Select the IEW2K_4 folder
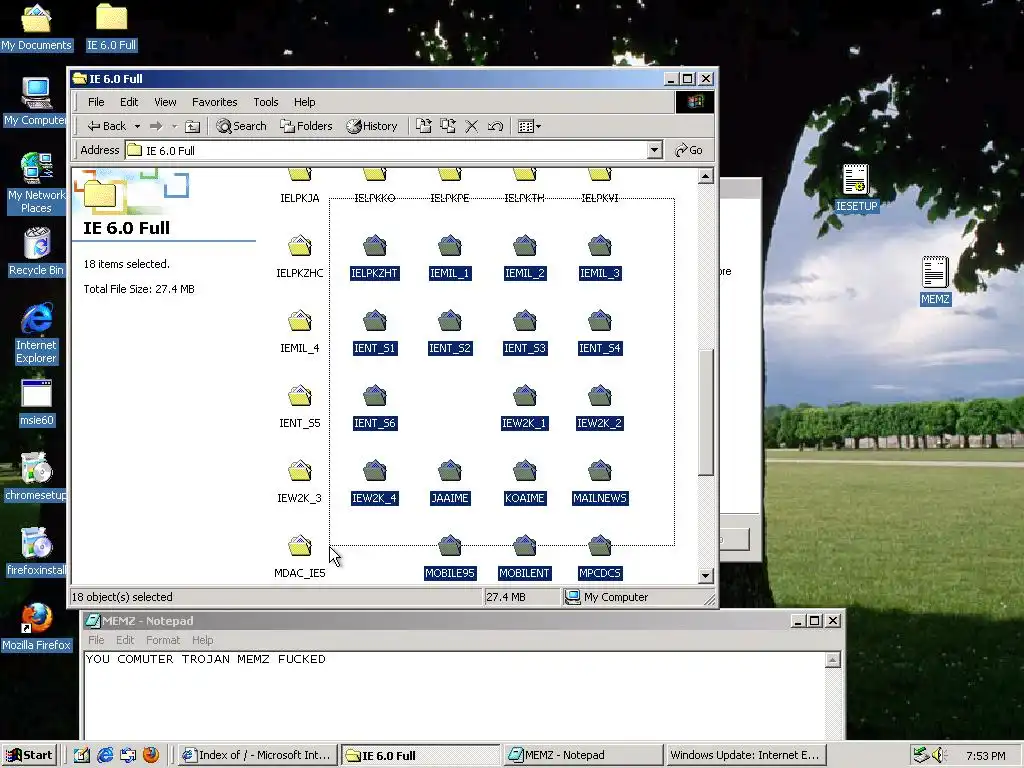Screen dimensions: 1024x768 pos(374,481)
